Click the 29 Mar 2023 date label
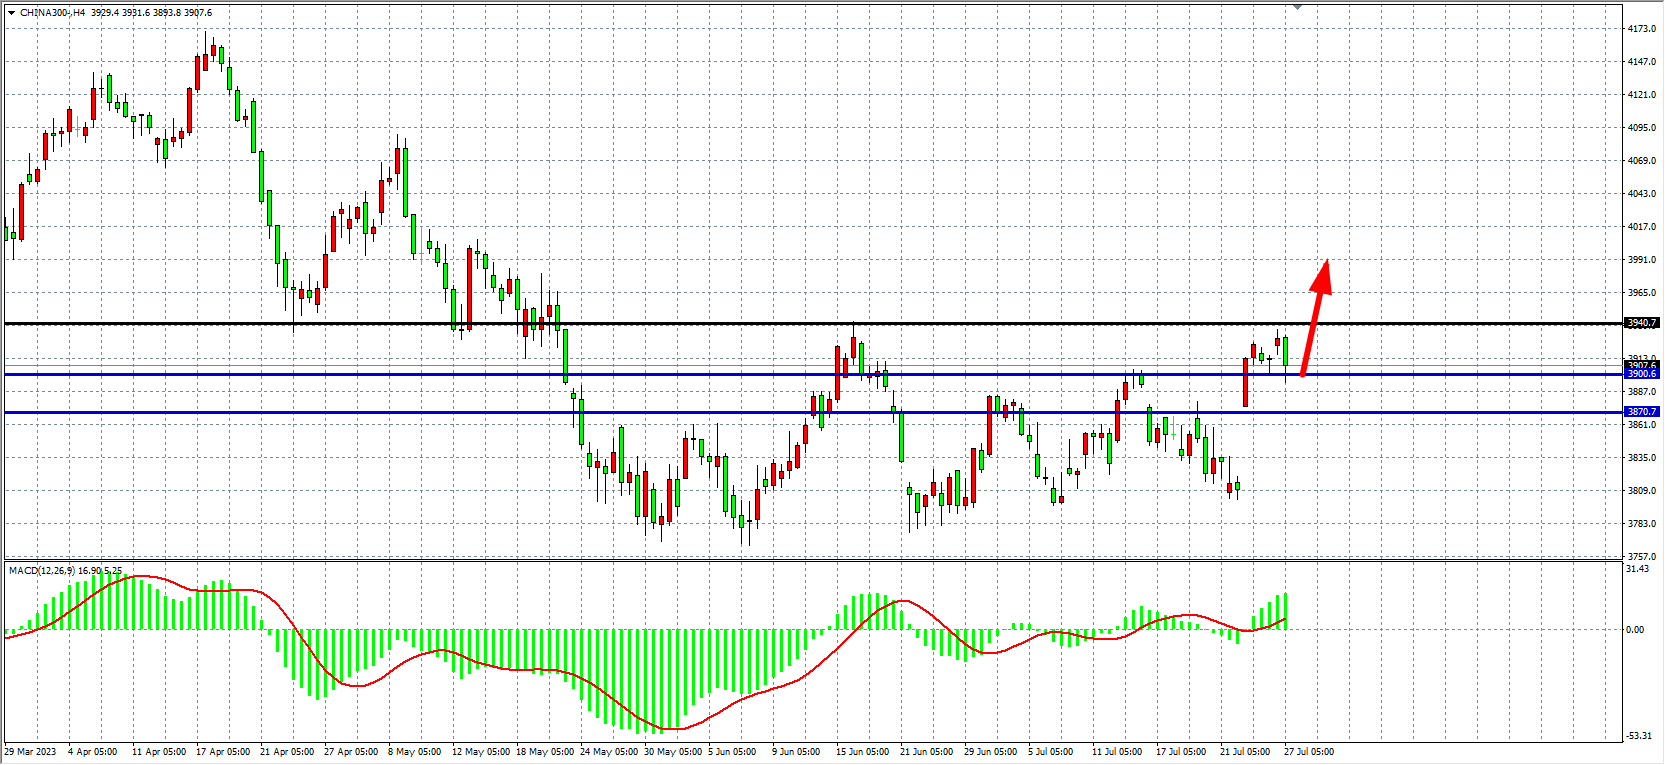This screenshot has width=1665, height=765. point(30,752)
